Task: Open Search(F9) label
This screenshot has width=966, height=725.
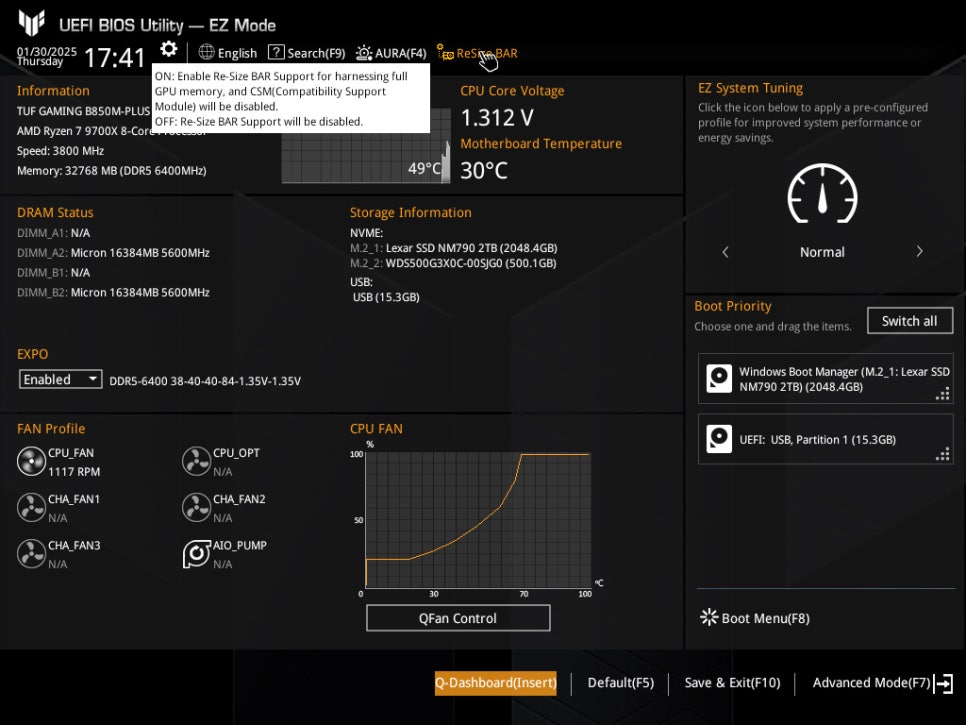Action: pos(316,54)
